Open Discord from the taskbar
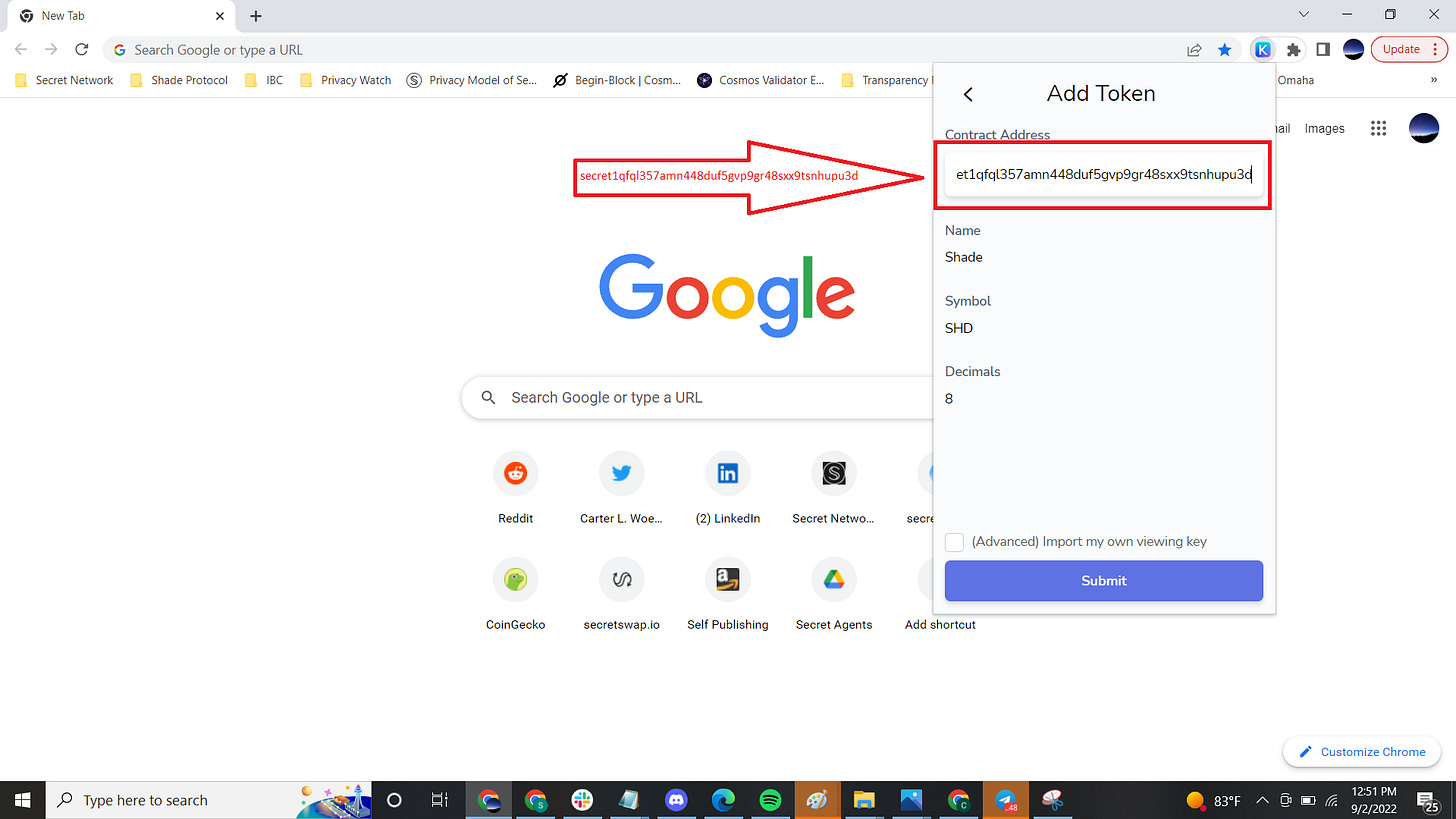This screenshot has height=819, width=1456. click(677, 800)
